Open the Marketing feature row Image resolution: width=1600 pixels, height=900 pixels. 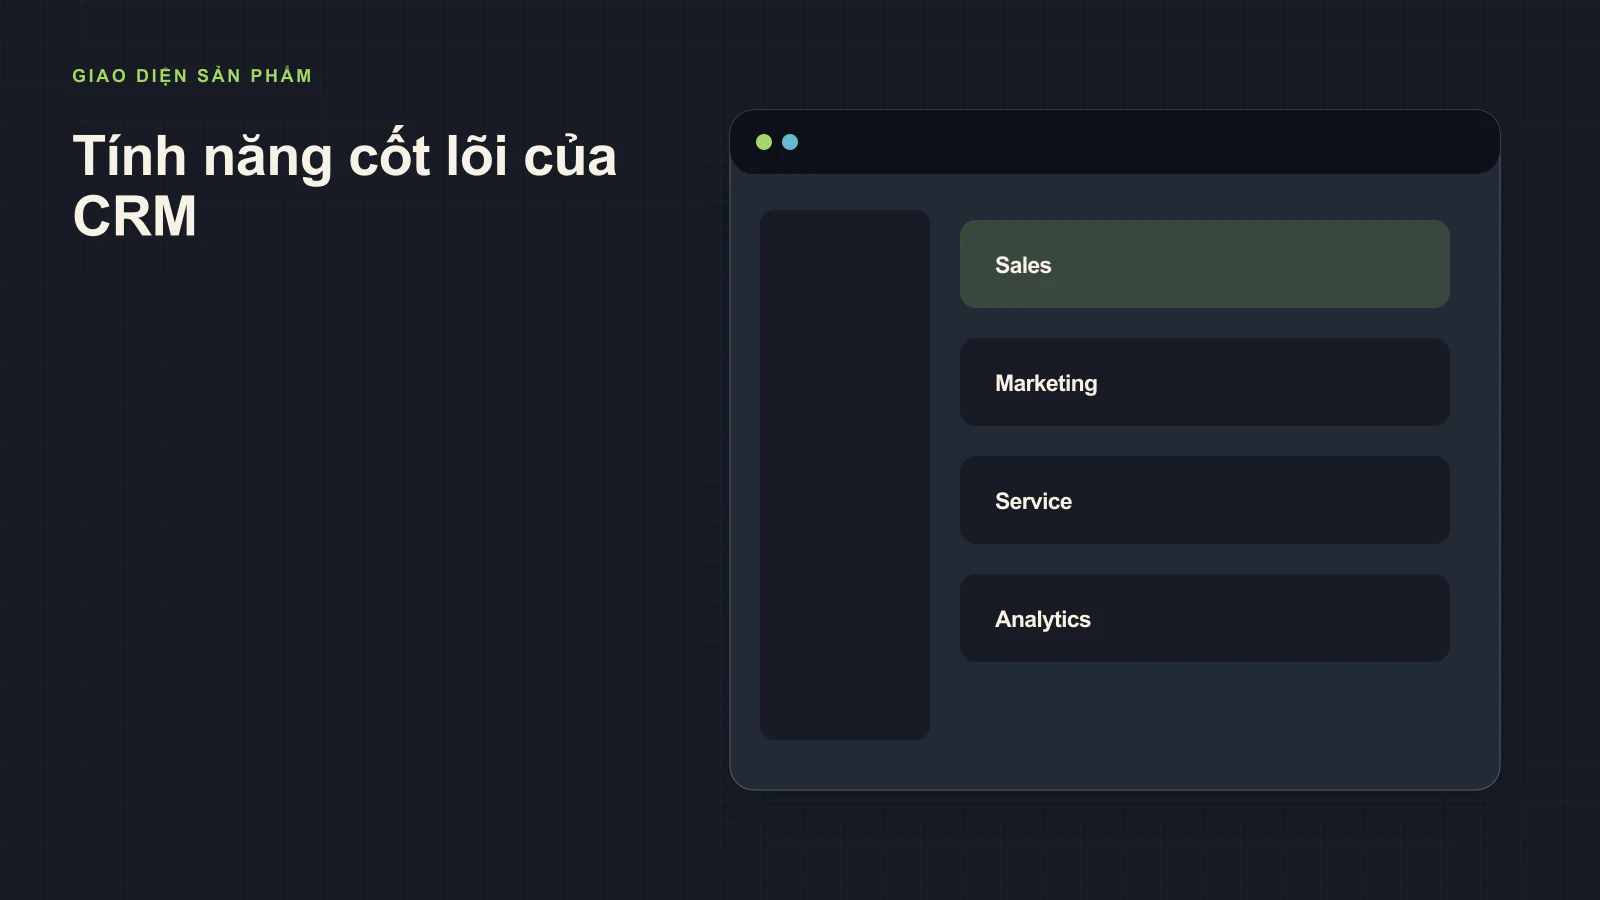tap(1204, 382)
